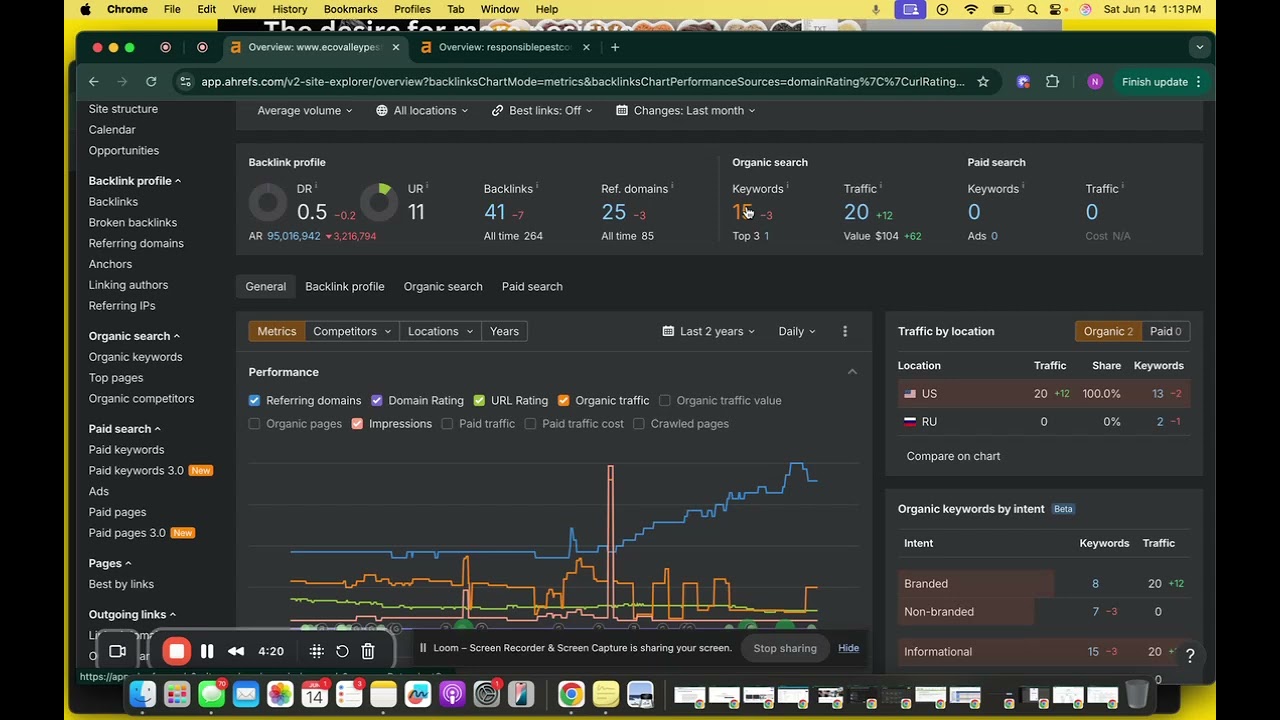Click the Beta badge next to Organic keywords by intent
Viewport: 1280px width, 720px height.
coord(1063,509)
